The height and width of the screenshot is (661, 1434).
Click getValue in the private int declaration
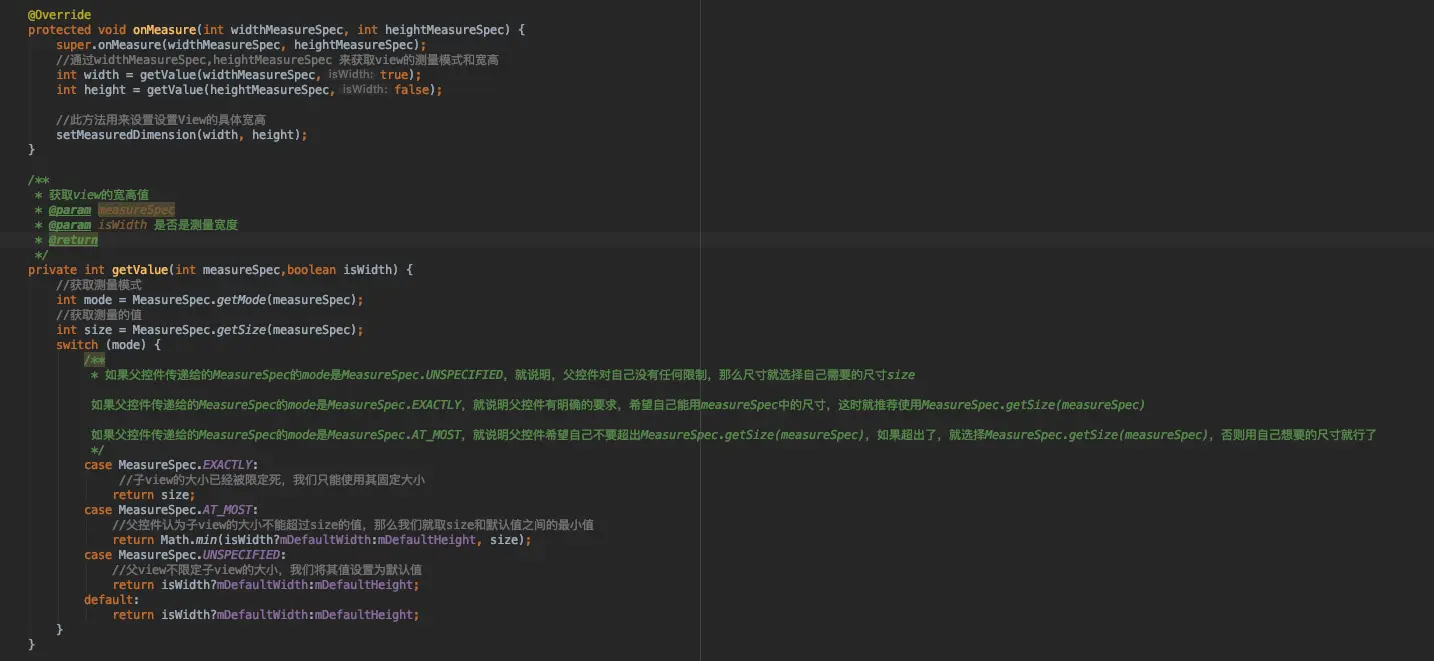pyautogui.click(x=139, y=270)
